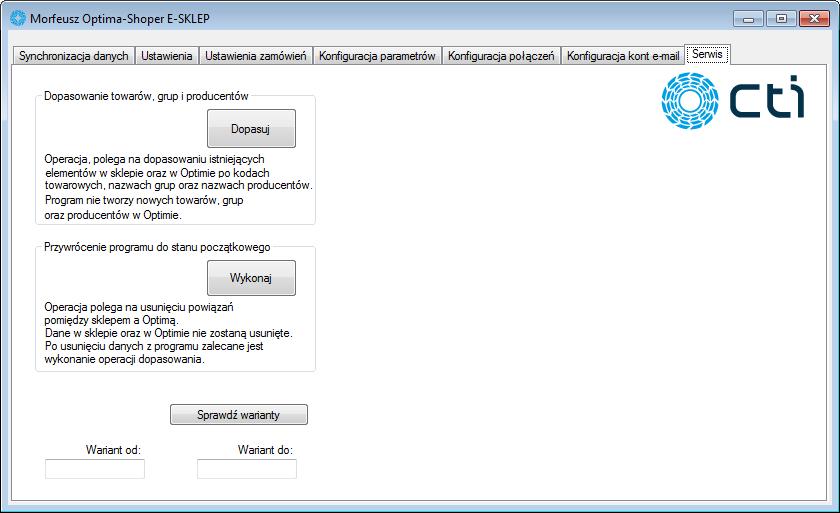
Task: Click the 'Wariant do:' label
Action: (x=265, y=450)
